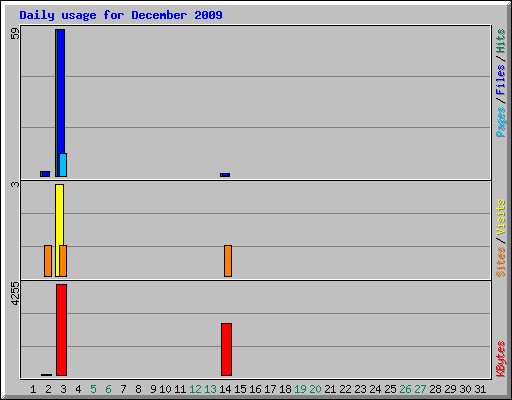Select the orange sites bar for day 3
The width and height of the screenshot is (512, 400).
[x=63, y=261]
